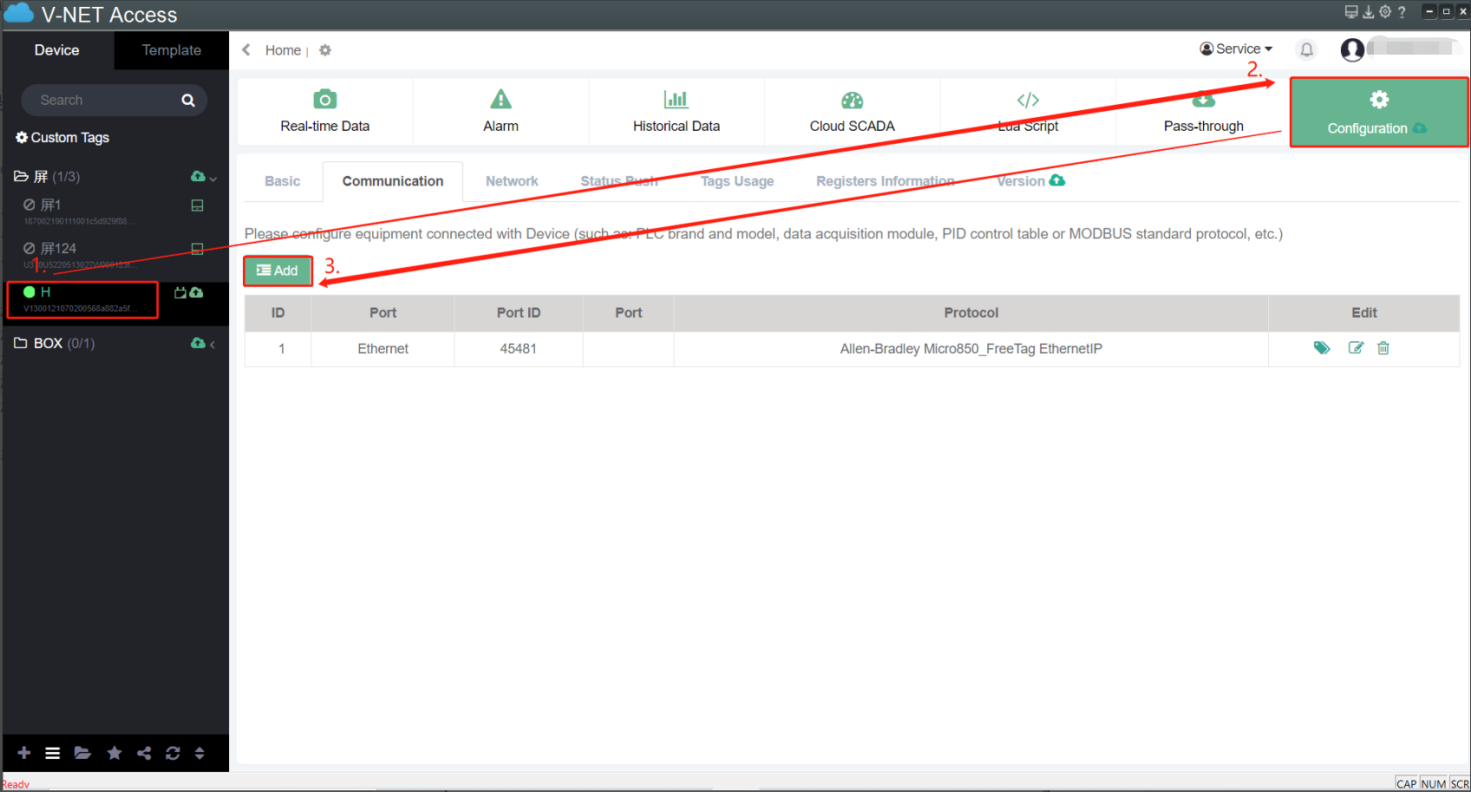Image resolution: width=1471 pixels, height=792 pixels.
Task: Click the green Add button
Action: (x=278, y=271)
